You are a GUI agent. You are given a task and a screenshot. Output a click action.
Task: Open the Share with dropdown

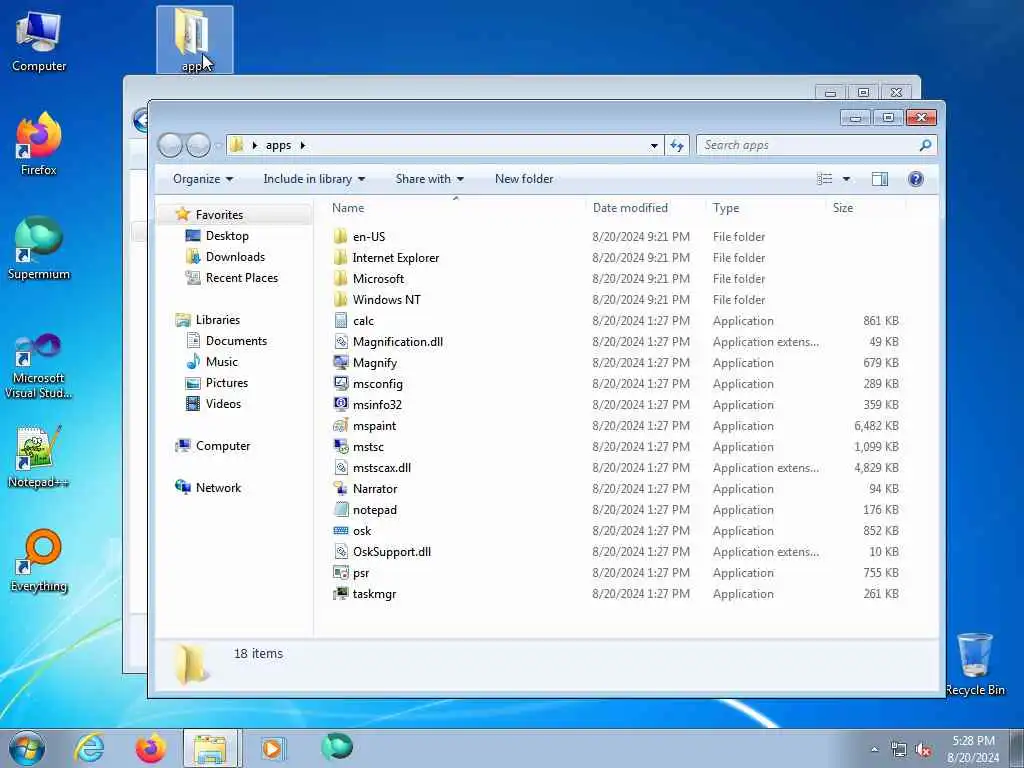[429, 179]
